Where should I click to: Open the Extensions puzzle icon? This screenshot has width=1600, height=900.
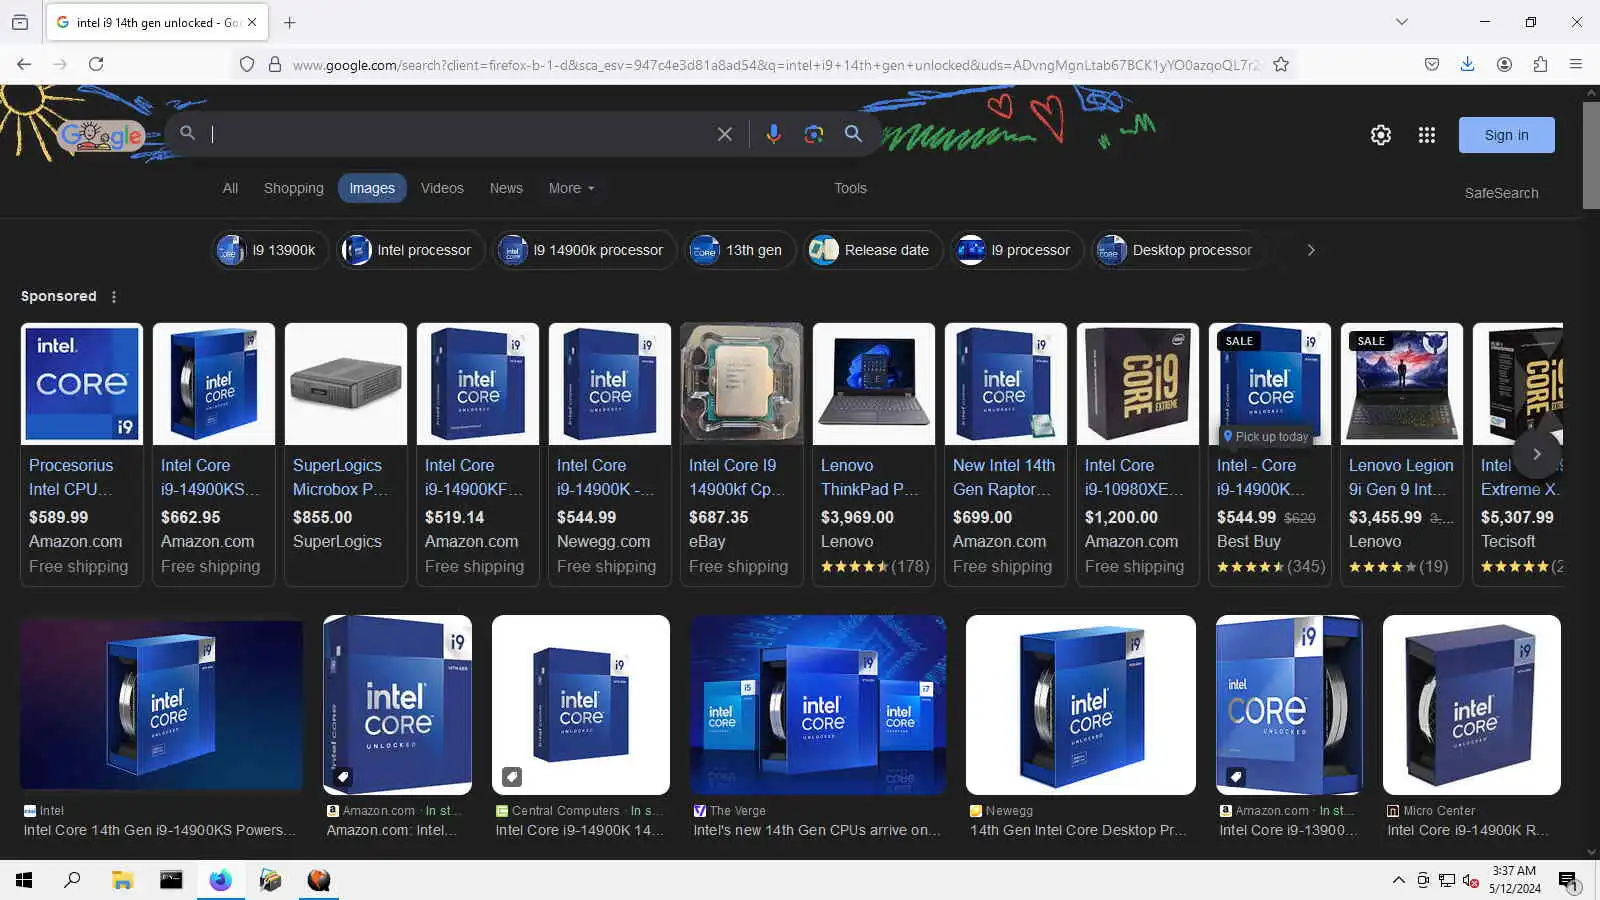coord(1540,64)
